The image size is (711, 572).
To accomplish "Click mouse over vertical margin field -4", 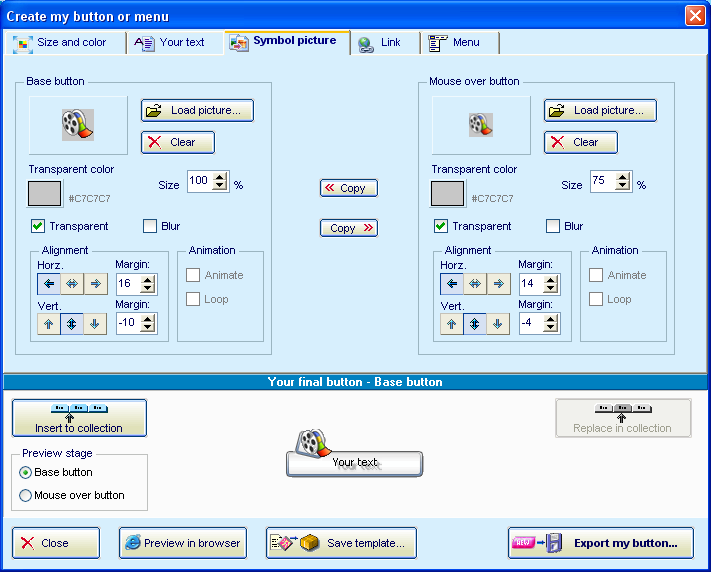I will [531, 323].
